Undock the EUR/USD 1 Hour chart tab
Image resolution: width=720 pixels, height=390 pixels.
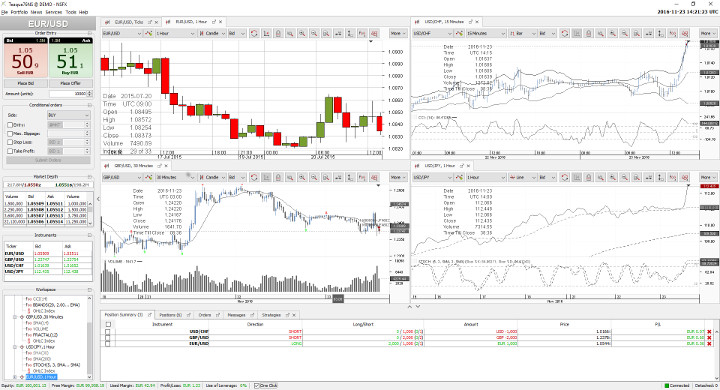pos(214,22)
